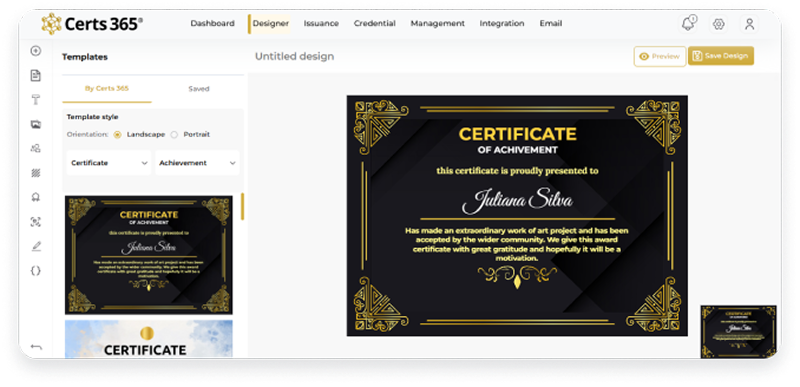800x387 pixels.
Task: Select Landscape orientation radio button
Action: 118,135
